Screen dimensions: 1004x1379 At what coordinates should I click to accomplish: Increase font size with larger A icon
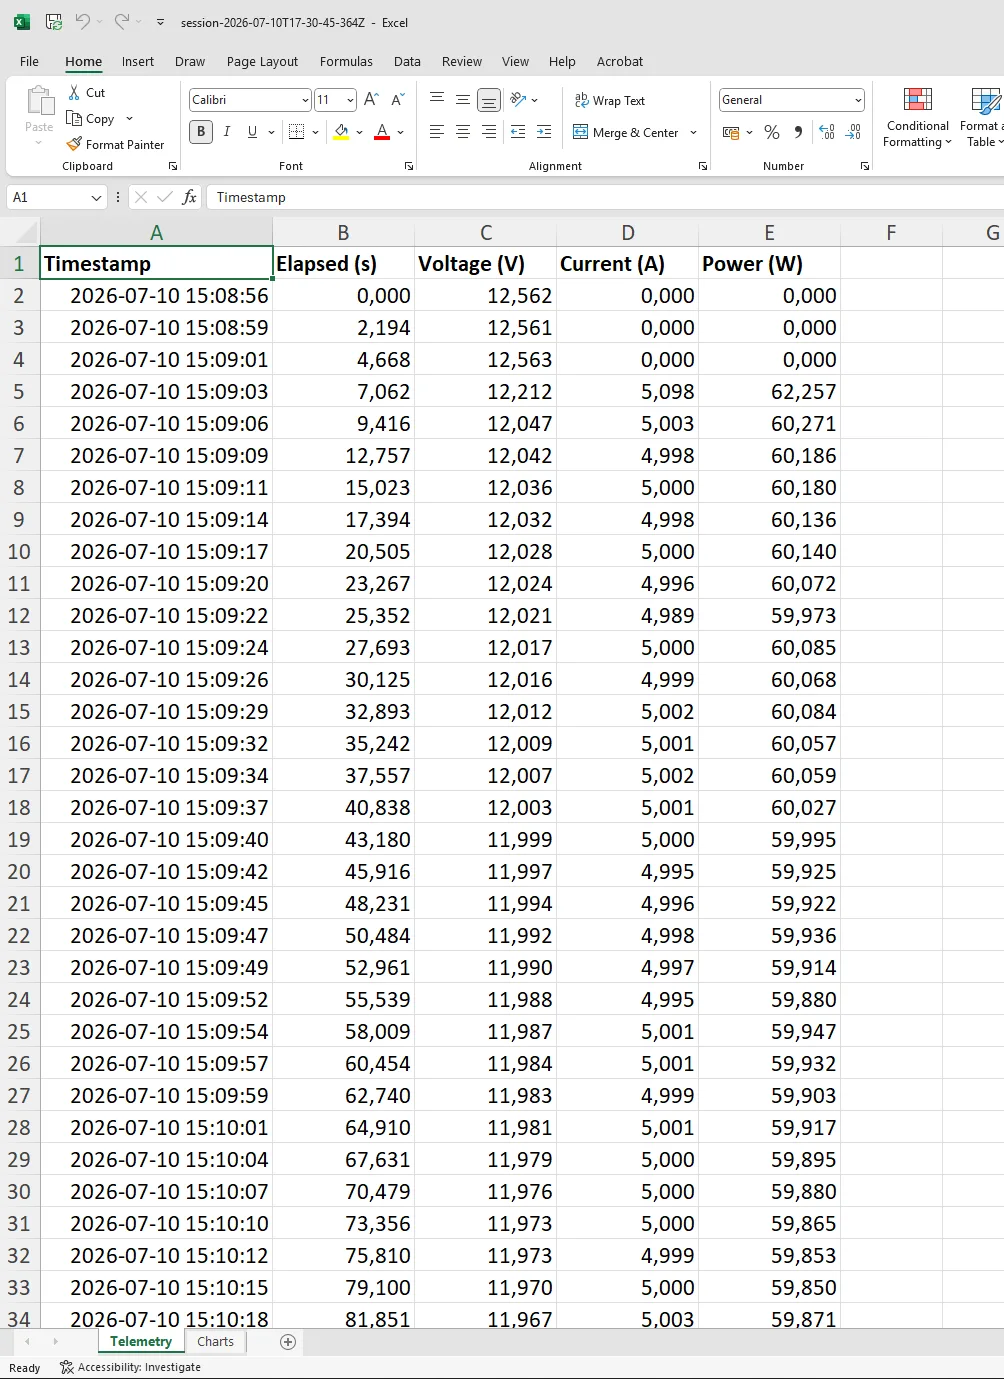pyautogui.click(x=371, y=99)
